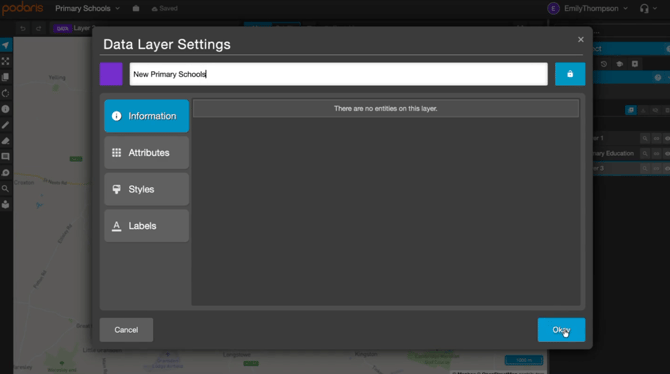Click the undo arrow in the top toolbar
Viewport: 670px width, 374px height.
point(23,28)
